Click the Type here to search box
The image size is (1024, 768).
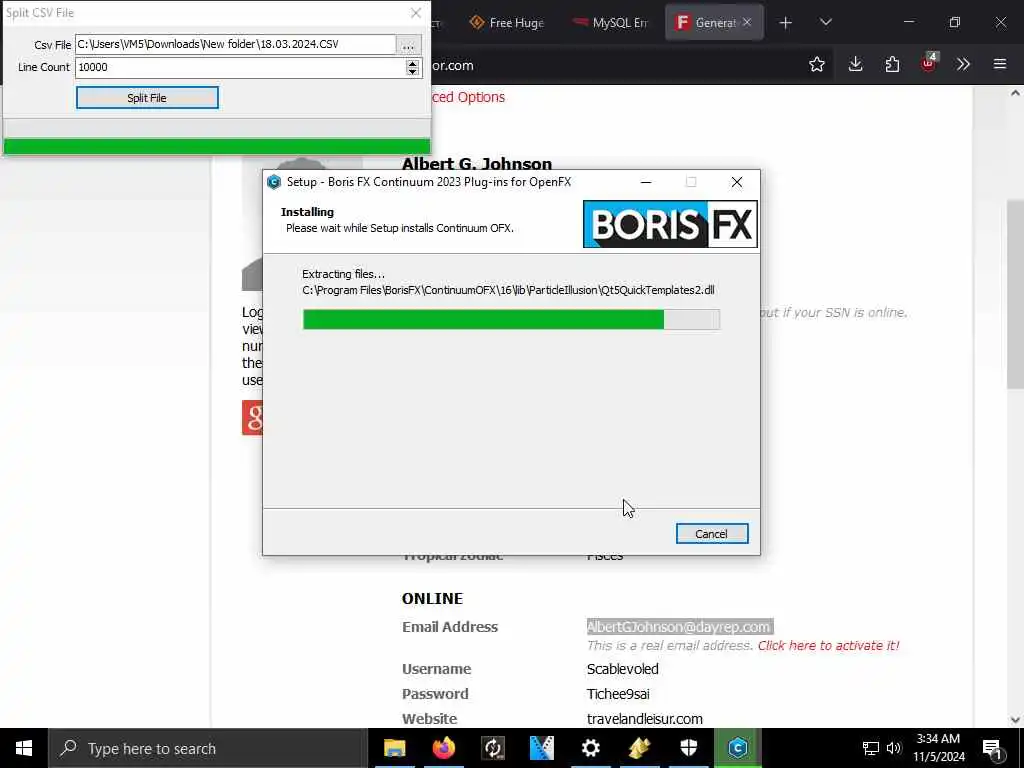(x=208, y=748)
